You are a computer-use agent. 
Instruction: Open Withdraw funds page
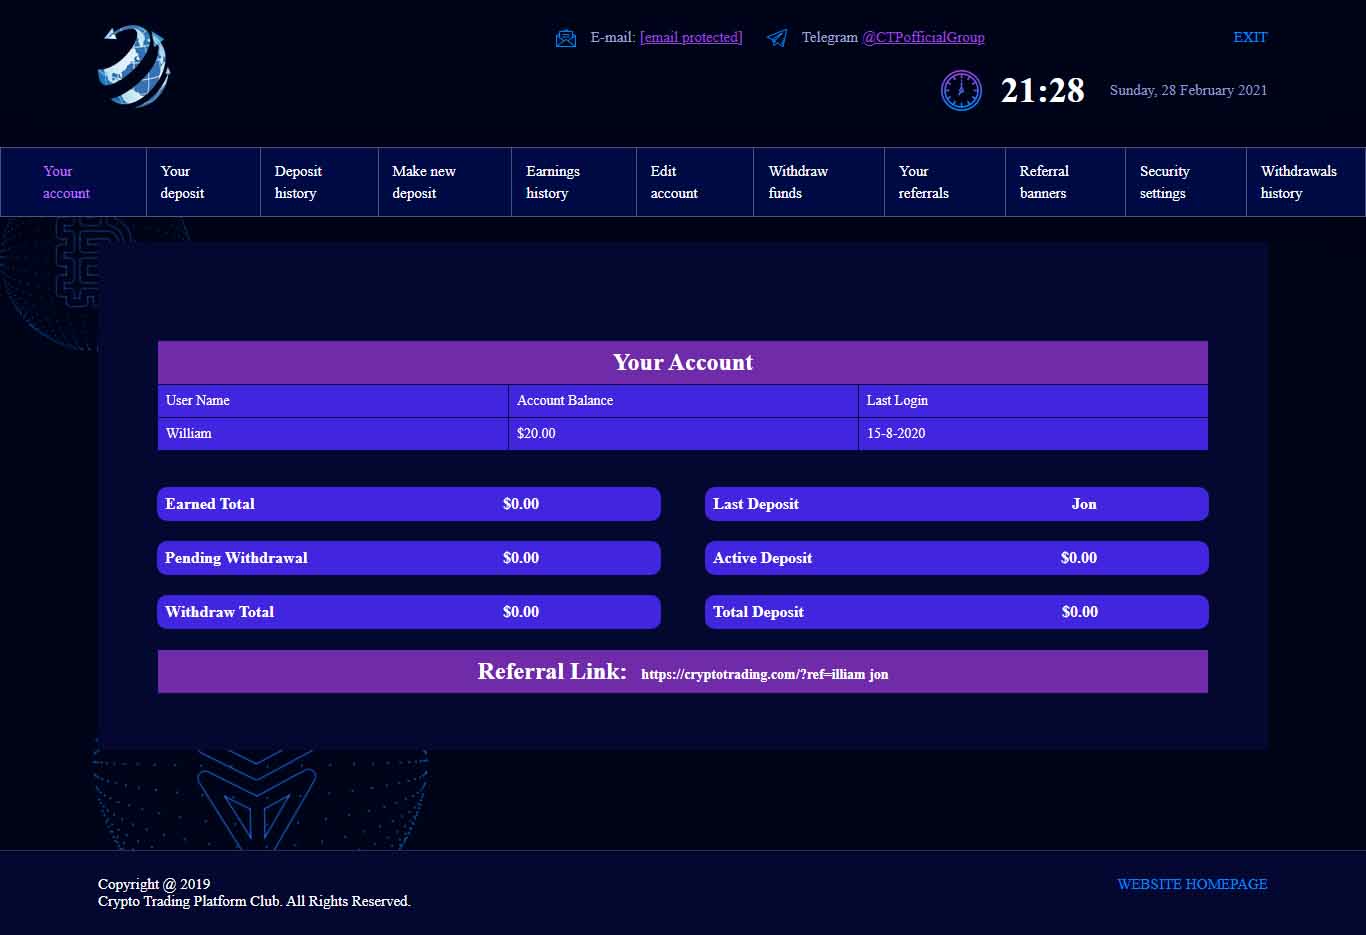[x=819, y=182]
